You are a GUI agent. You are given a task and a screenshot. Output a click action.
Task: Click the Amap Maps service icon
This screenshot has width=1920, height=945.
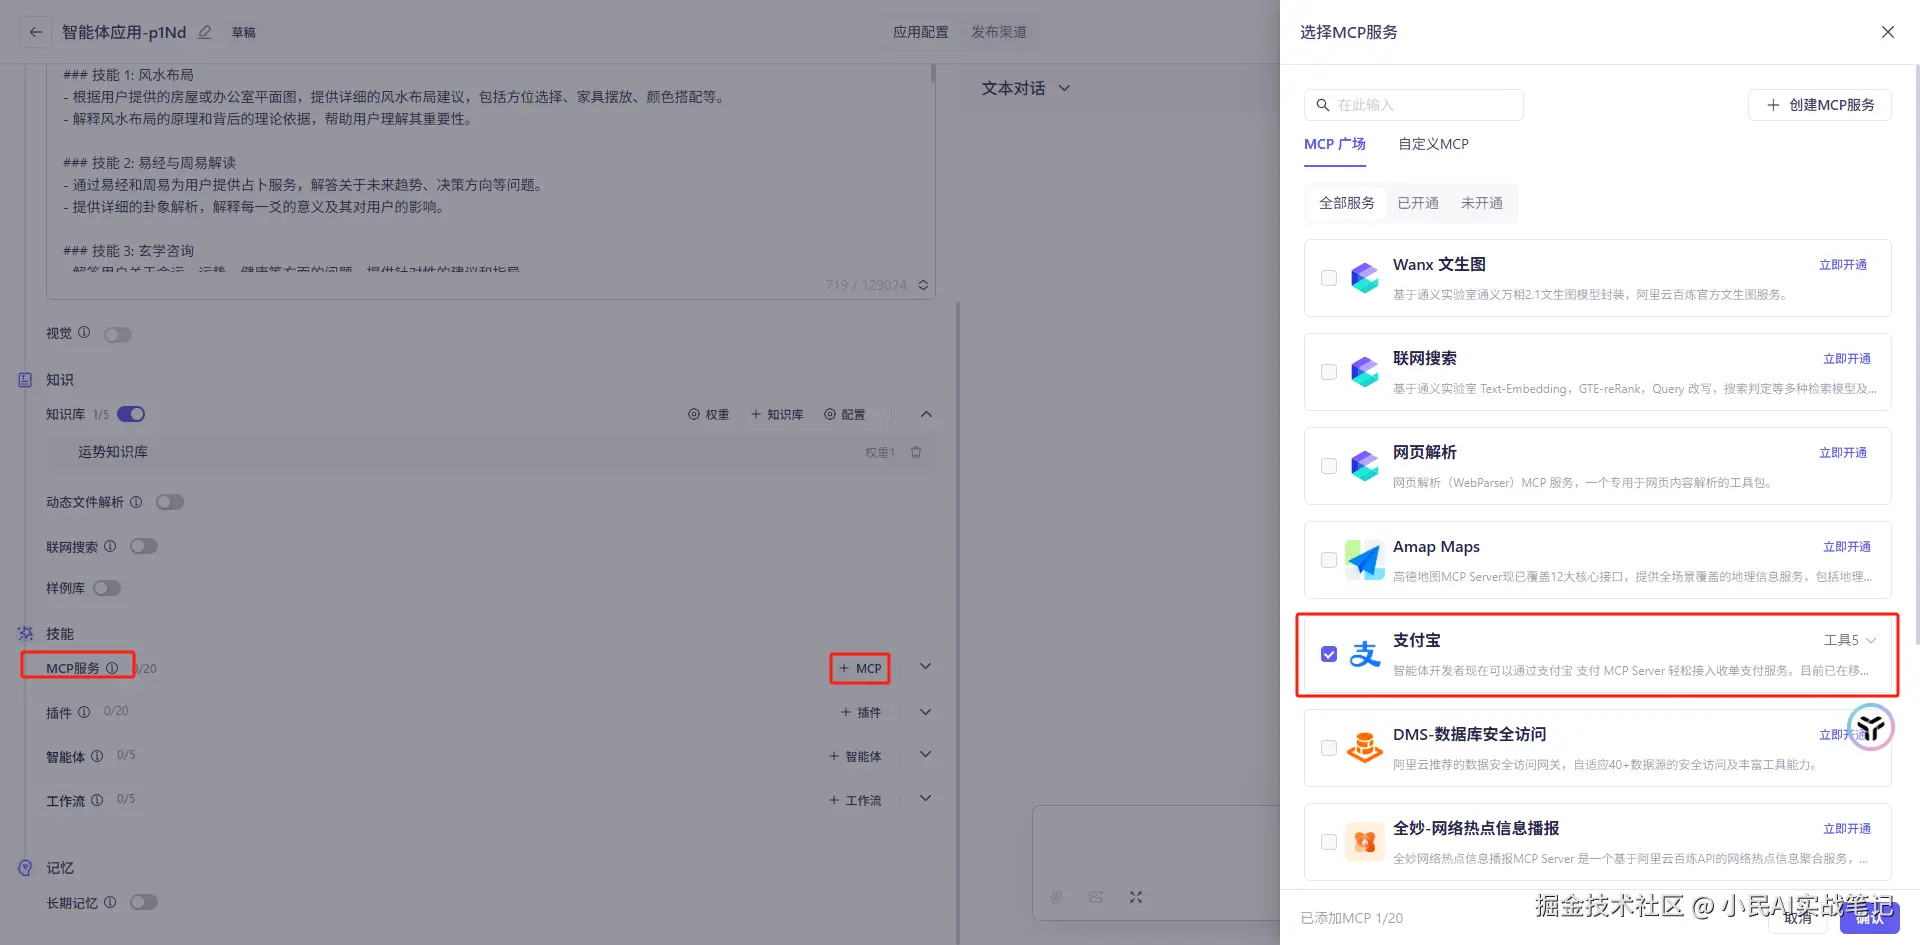[x=1365, y=560]
